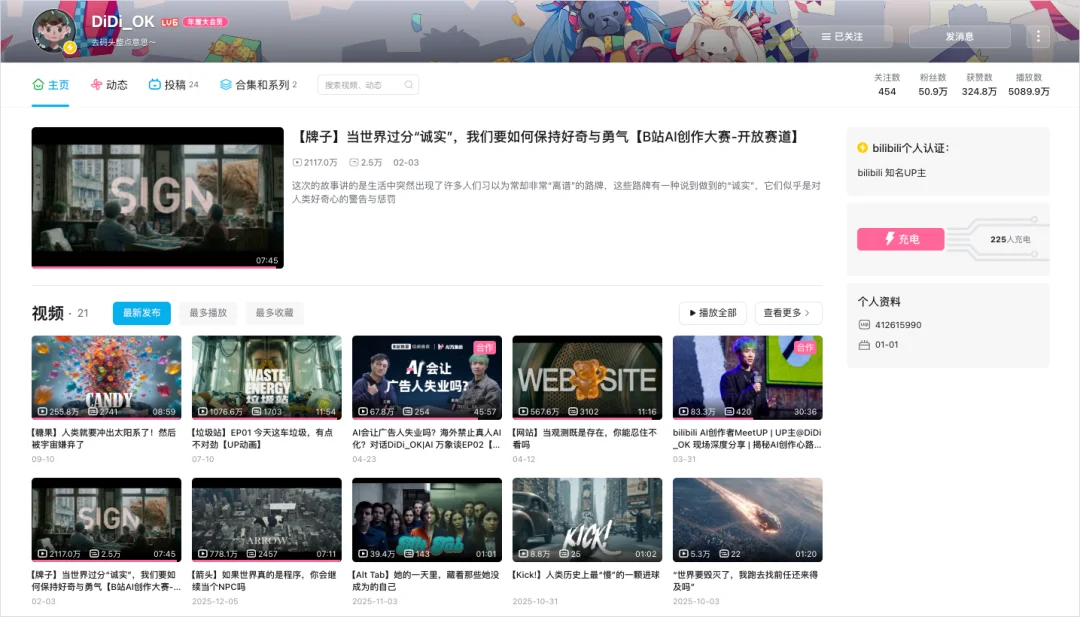This screenshot has height=617, width=1080.
Task: Click the UID icon beside 412615990
Action: click(864, 325)
